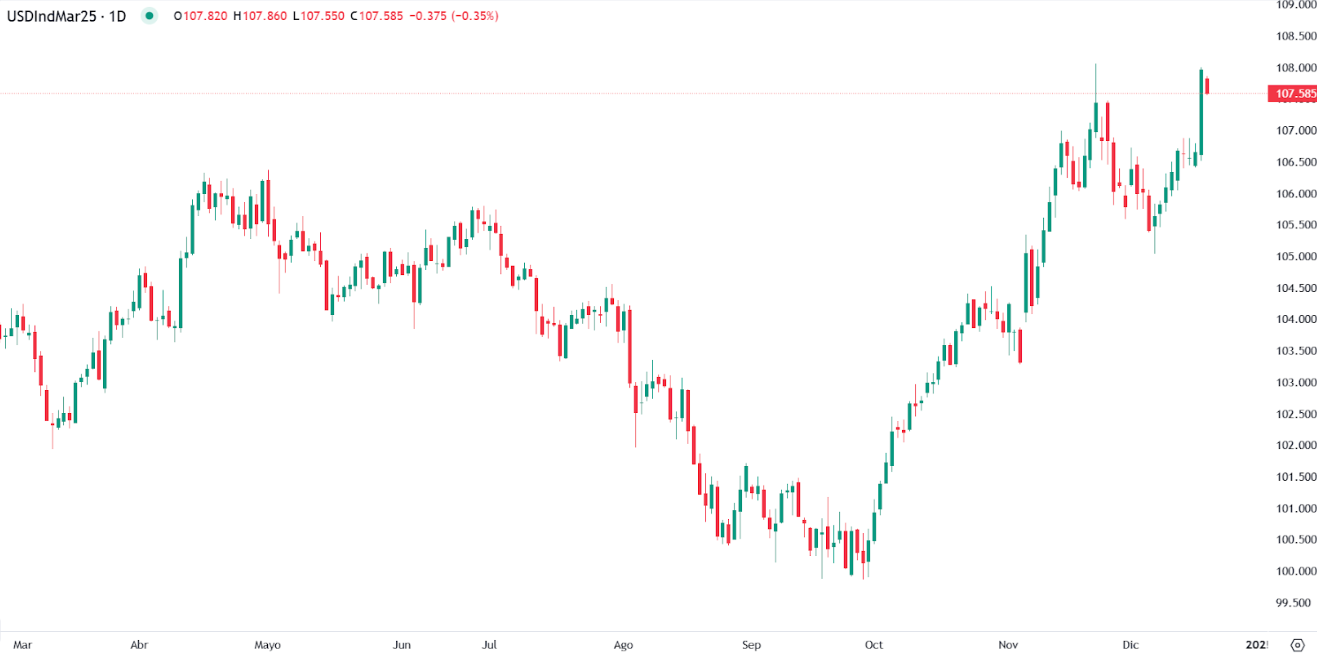
Task: Click the Sep label on time axis
Action: pyautogui.click(x=752, y=646)
